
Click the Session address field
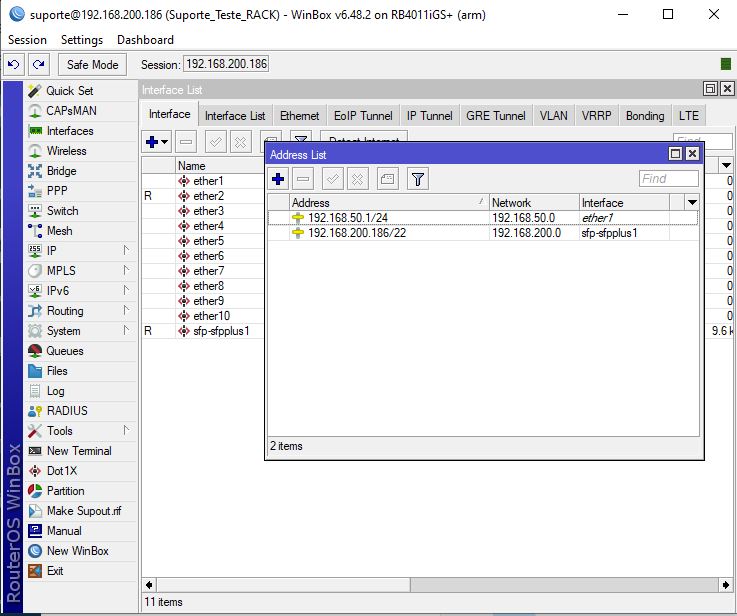[226, 64]
